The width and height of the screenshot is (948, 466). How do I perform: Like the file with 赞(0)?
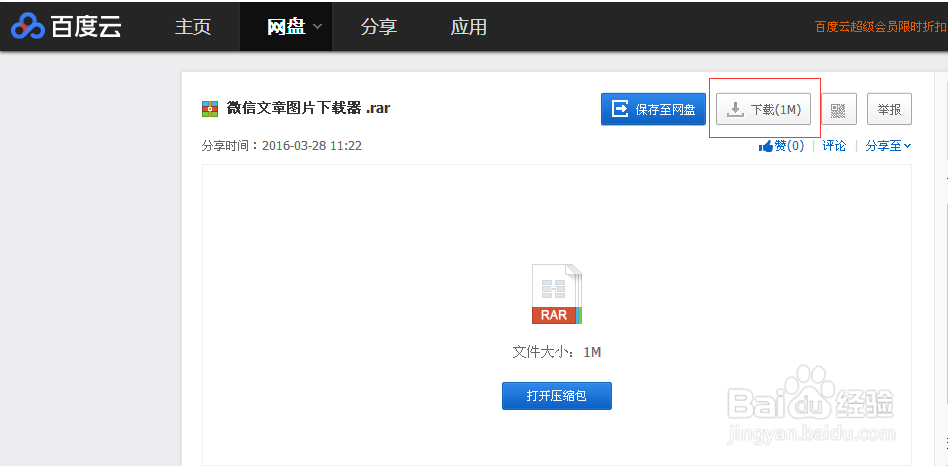782,146
